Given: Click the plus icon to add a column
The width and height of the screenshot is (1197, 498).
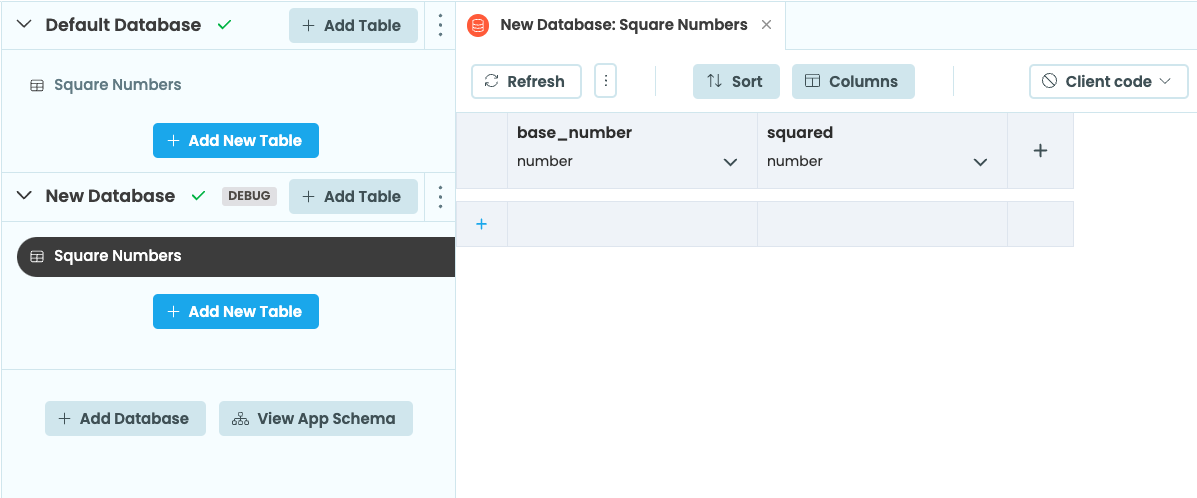Looking at the screenshot, I should point(1040,151).
